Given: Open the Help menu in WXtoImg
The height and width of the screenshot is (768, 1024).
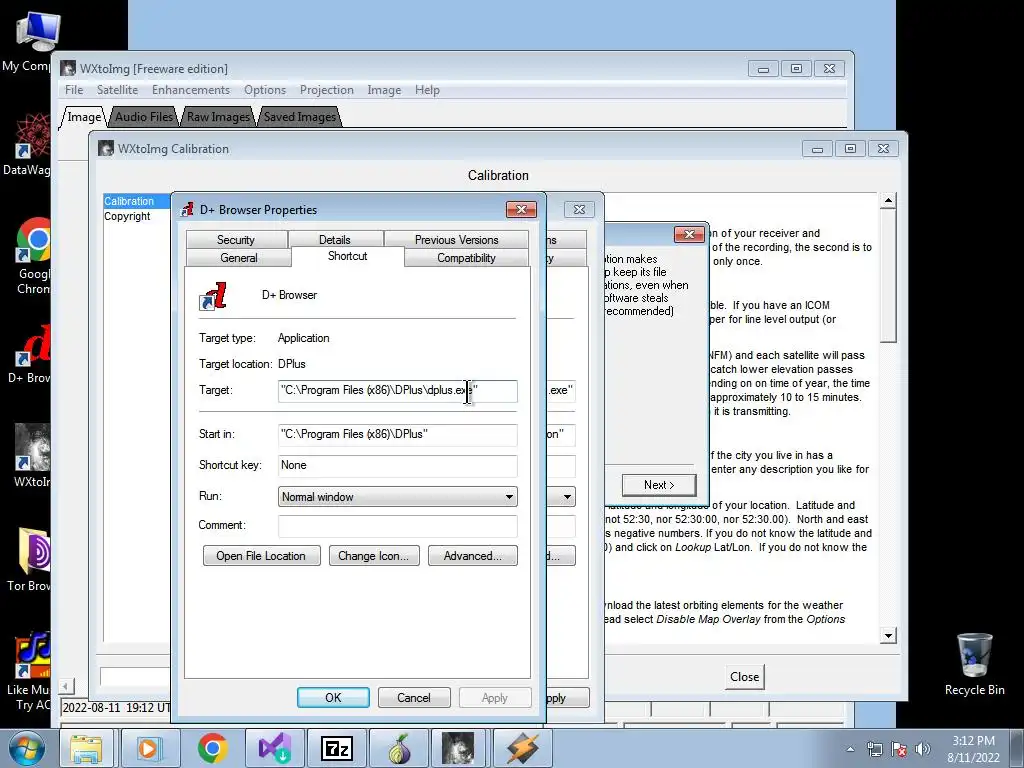Looking at the screenshot, I should (427, 90).
